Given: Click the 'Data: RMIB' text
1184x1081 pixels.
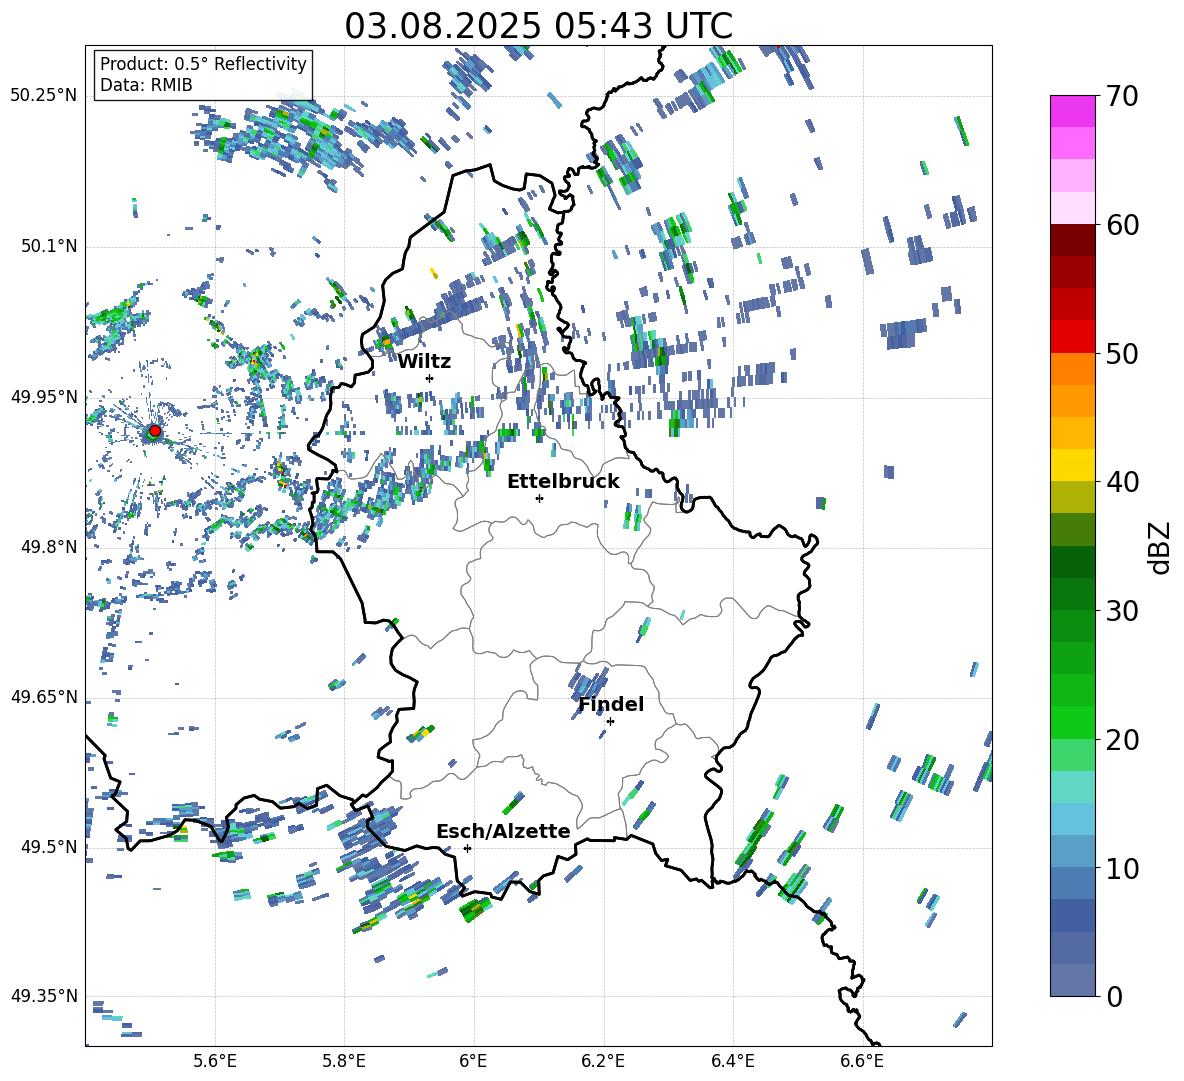Looking at the screenshot, I should point(146,85).
